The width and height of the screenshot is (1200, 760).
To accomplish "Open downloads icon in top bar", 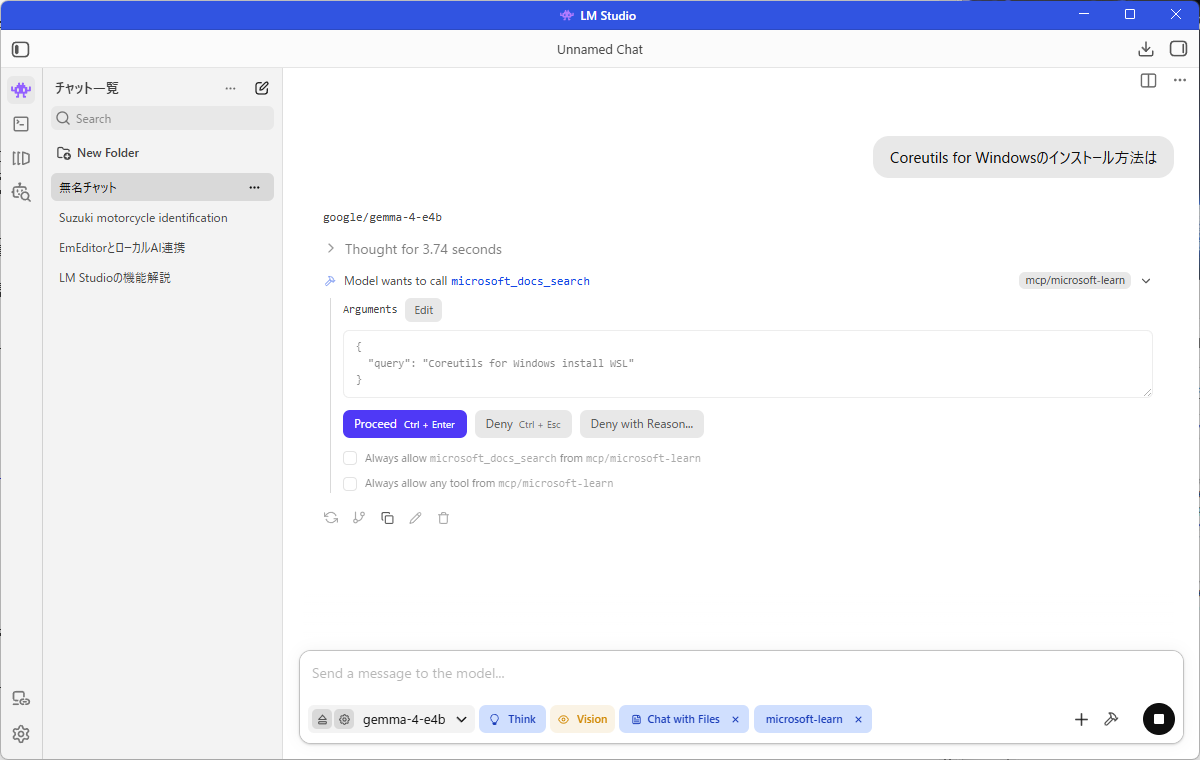I will (x=1146, y=49).
